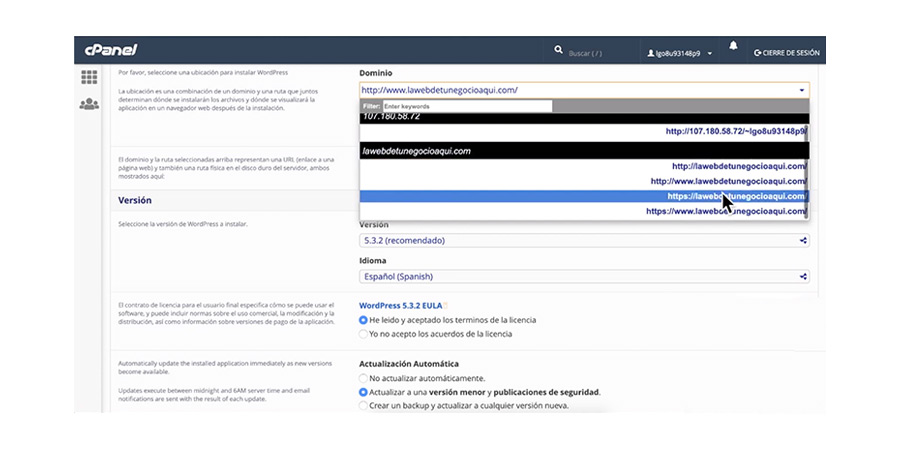Image resolution: width=900 pixels, height=450 pixels.
Task: Select http://lawebdetunegocioaqui.com/ option
Action: click(583, 166)
